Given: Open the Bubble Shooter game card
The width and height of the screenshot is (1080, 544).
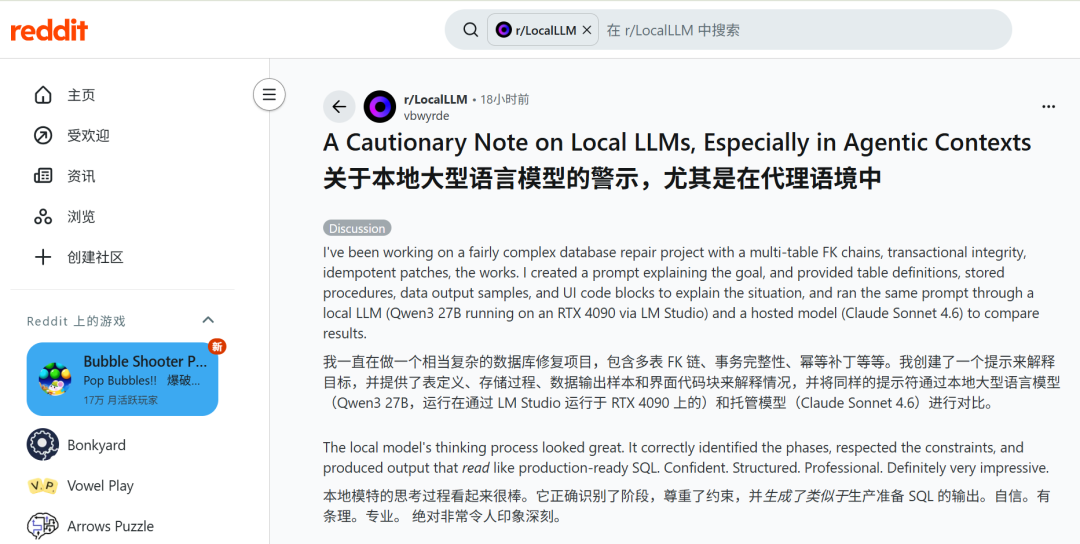Looking at the screenshot, I should tap(123, 379).
